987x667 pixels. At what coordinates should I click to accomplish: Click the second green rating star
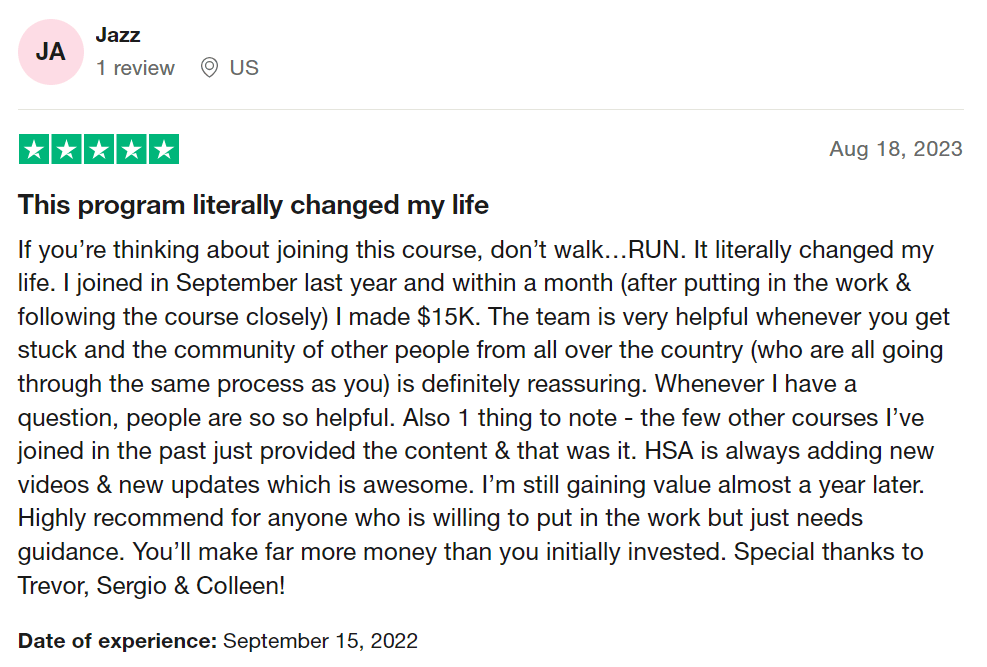[x=67, y=149]
